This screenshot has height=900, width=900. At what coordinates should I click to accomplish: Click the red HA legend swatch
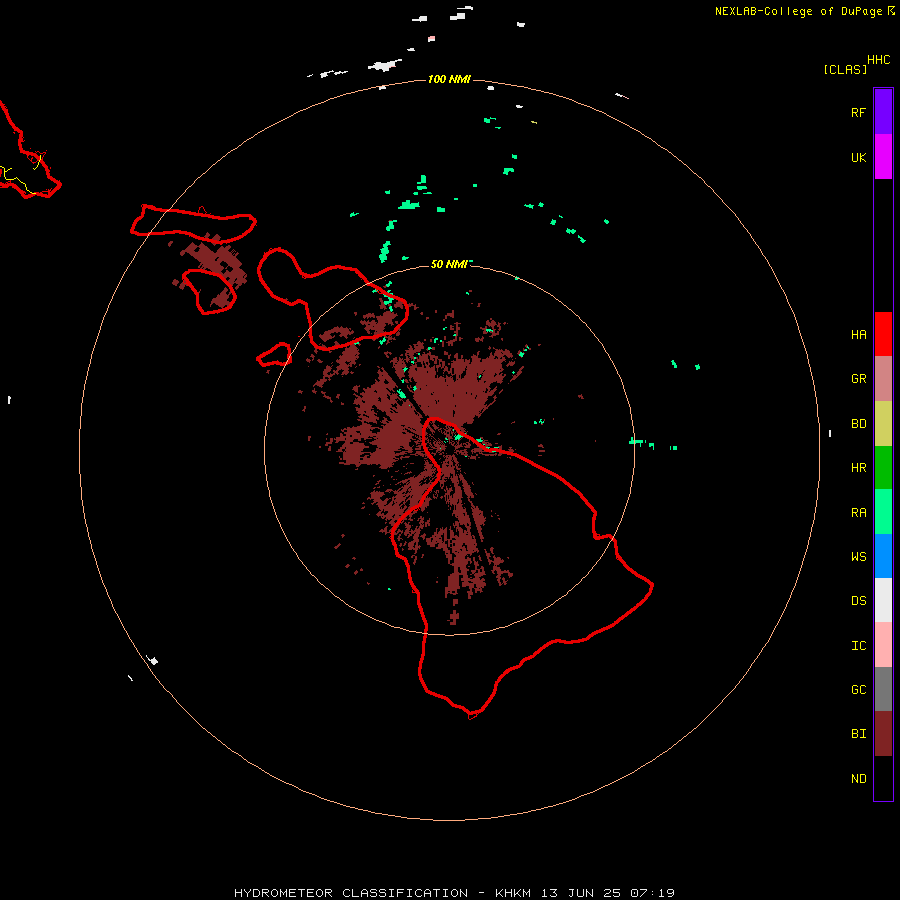click(x=883, y=334)
